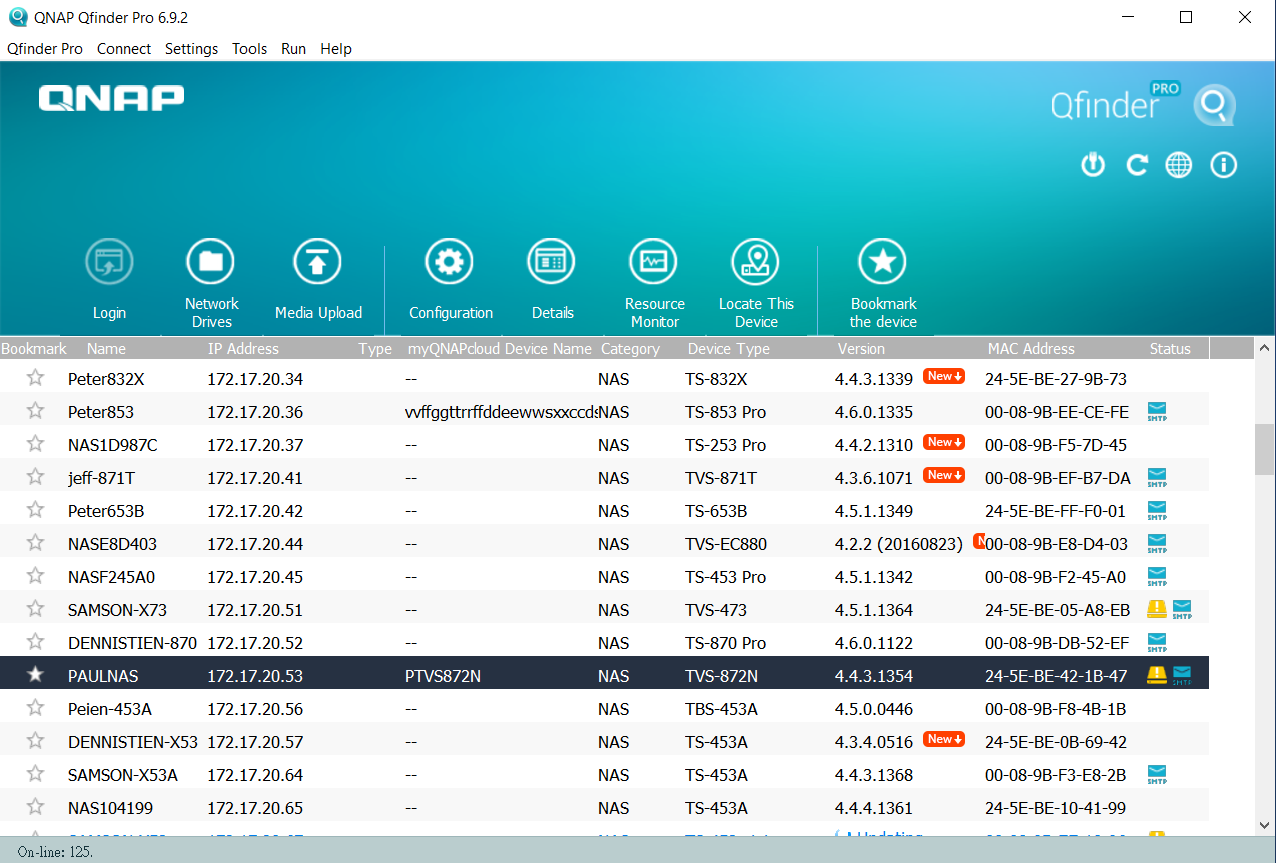Click warning icon on PAULNAS row

[x=1157, y=674]
